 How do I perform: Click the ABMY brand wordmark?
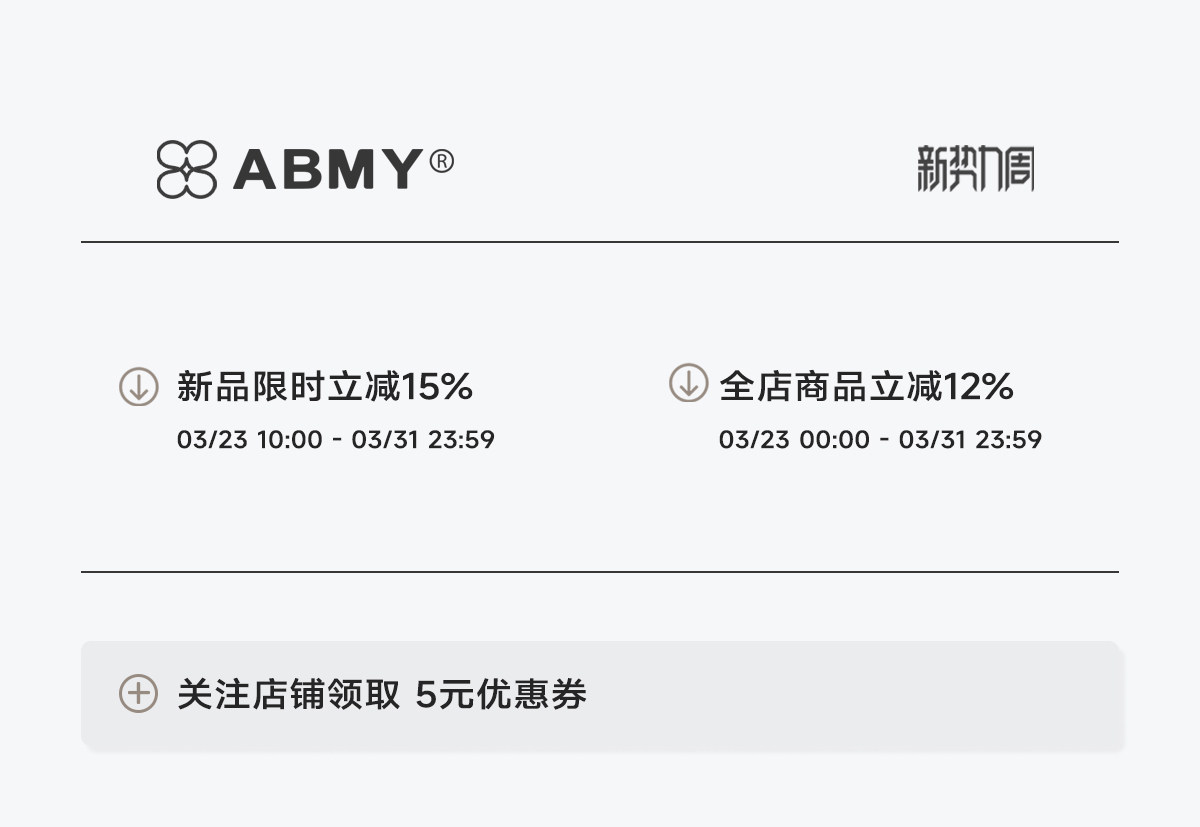click(328, 169)
